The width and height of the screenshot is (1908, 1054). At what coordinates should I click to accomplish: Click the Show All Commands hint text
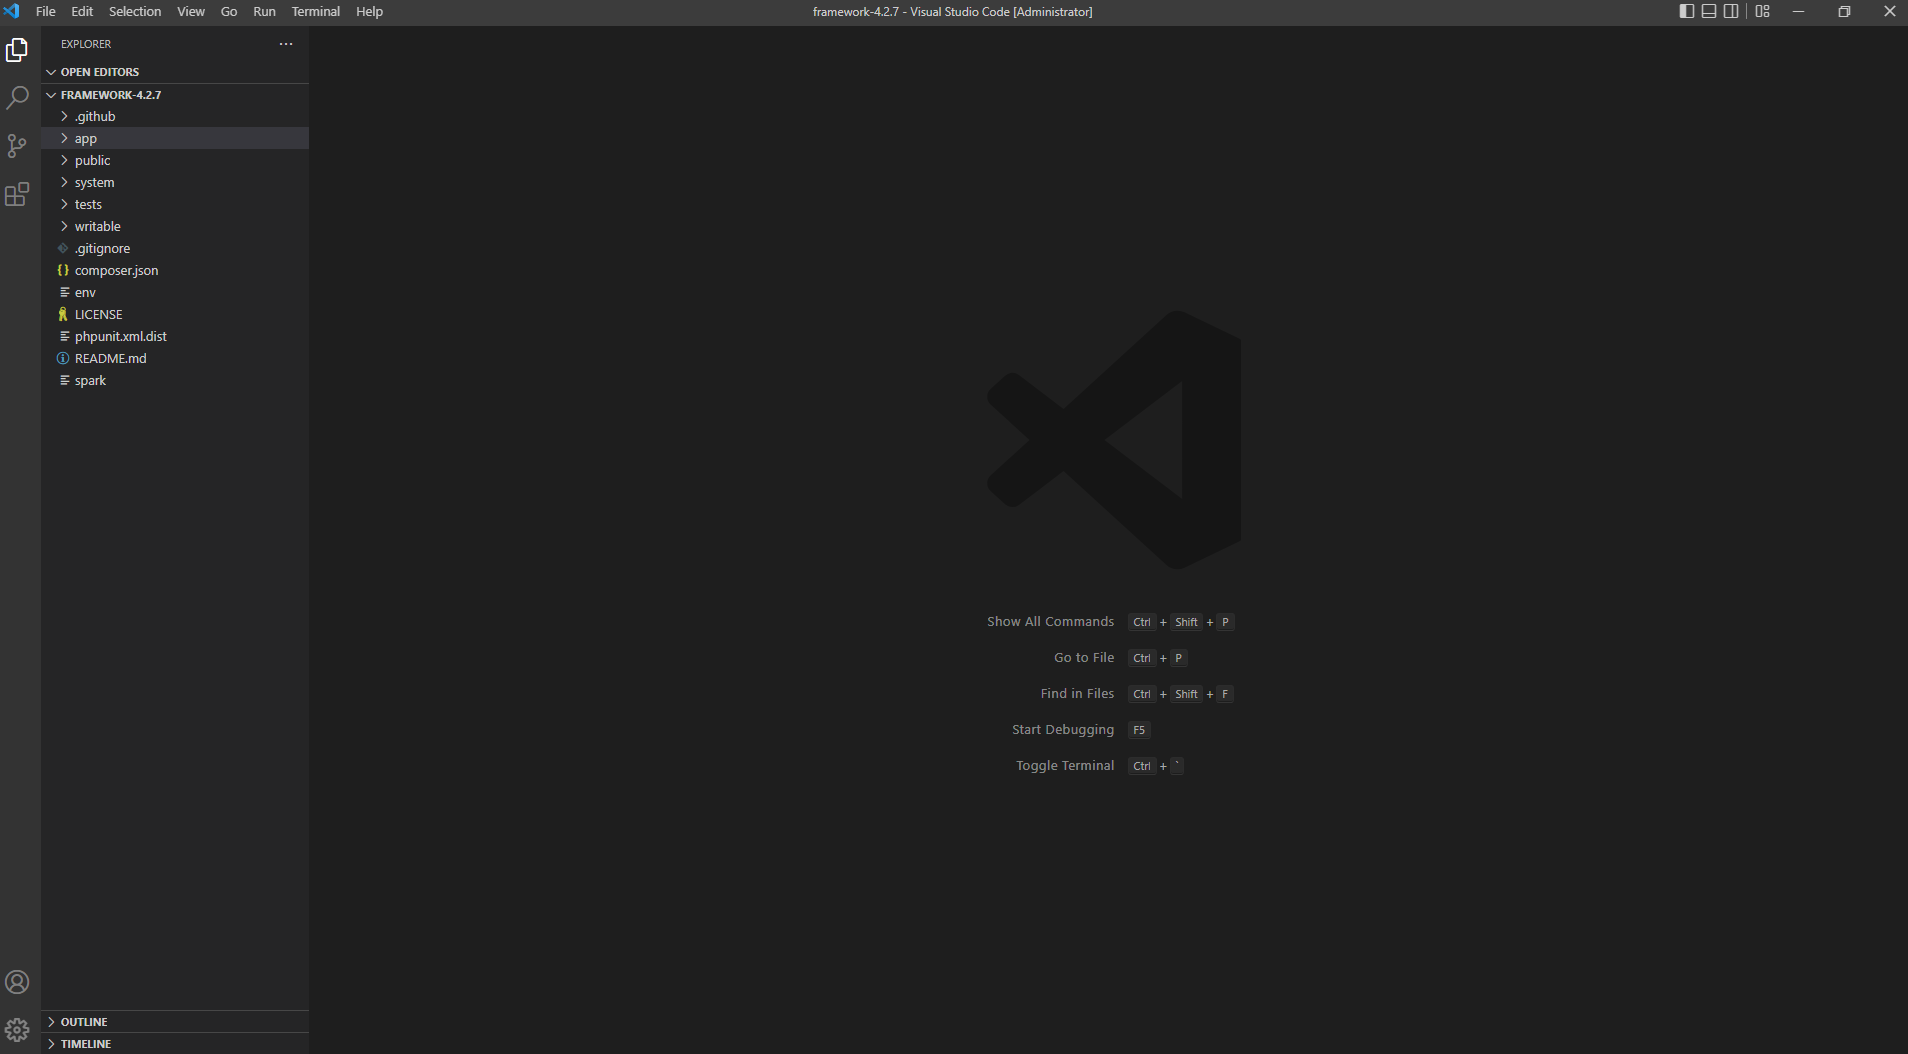[1050, 622]
